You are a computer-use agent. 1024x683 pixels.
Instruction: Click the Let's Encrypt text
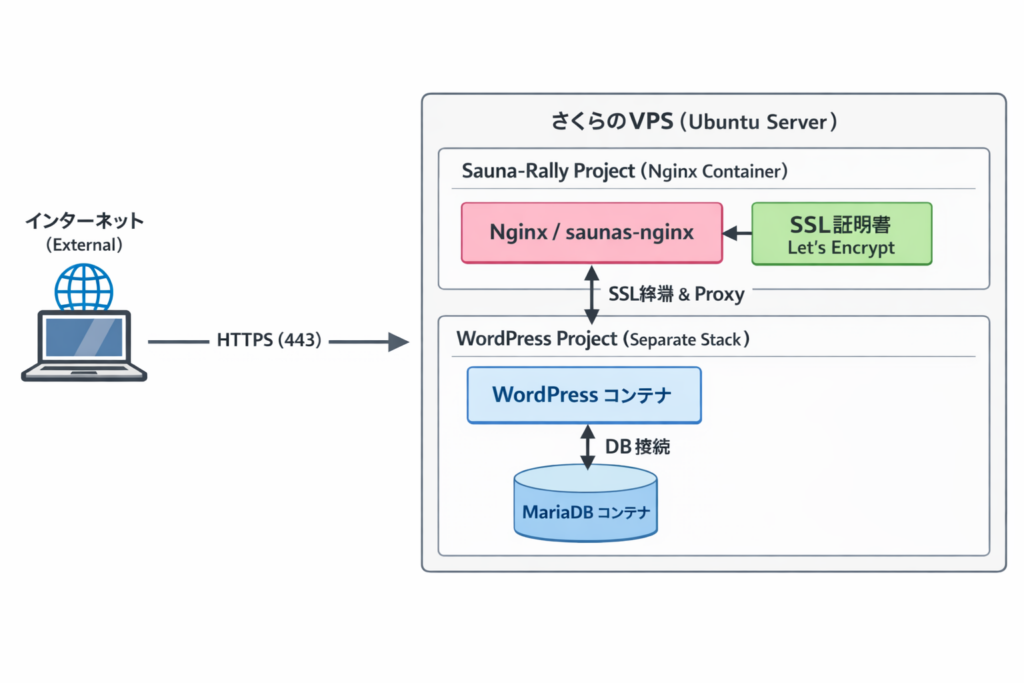(x=841, y=248)
